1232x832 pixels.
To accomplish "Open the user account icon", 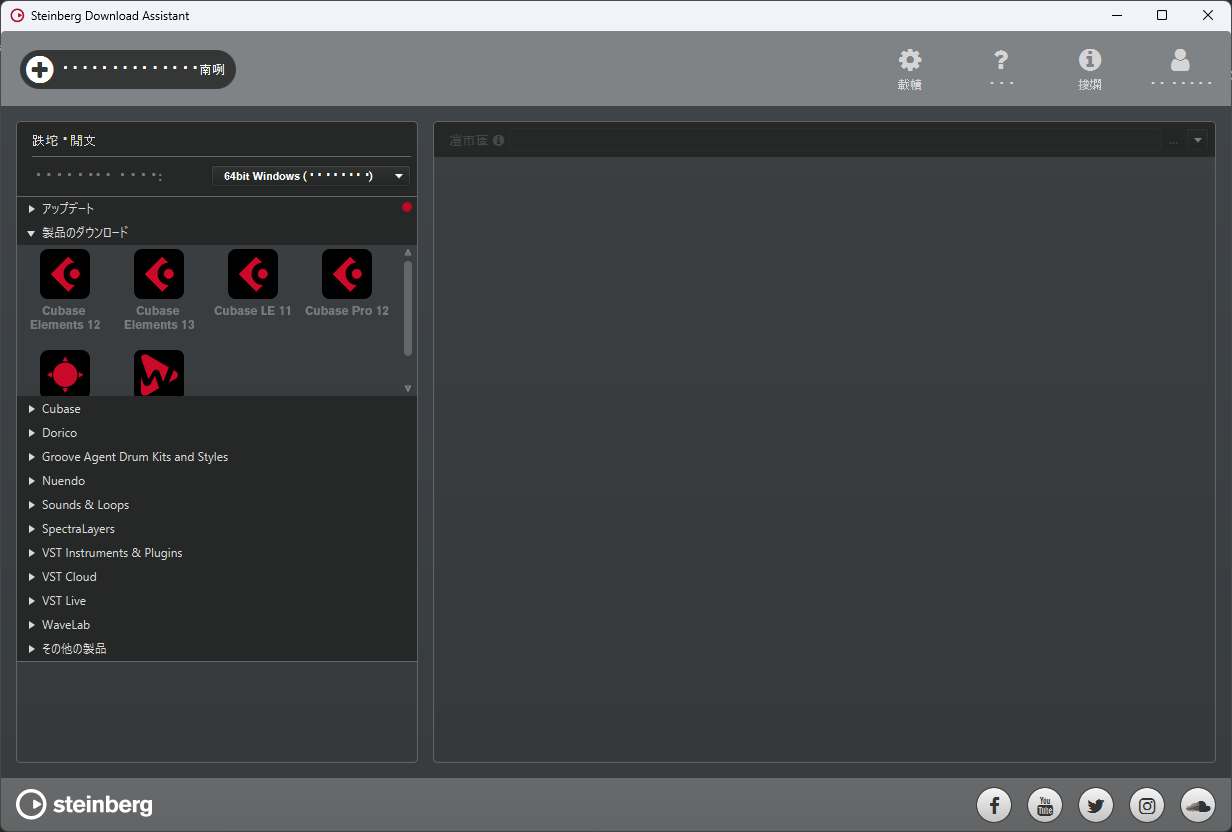I will tap(1180, 60).
